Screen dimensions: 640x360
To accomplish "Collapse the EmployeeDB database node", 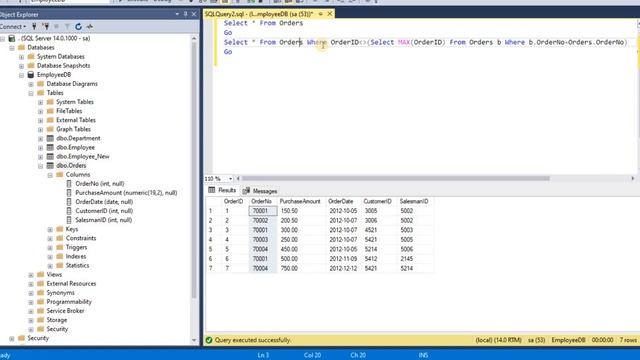I will pyautogui.click(x=21, y=75).
